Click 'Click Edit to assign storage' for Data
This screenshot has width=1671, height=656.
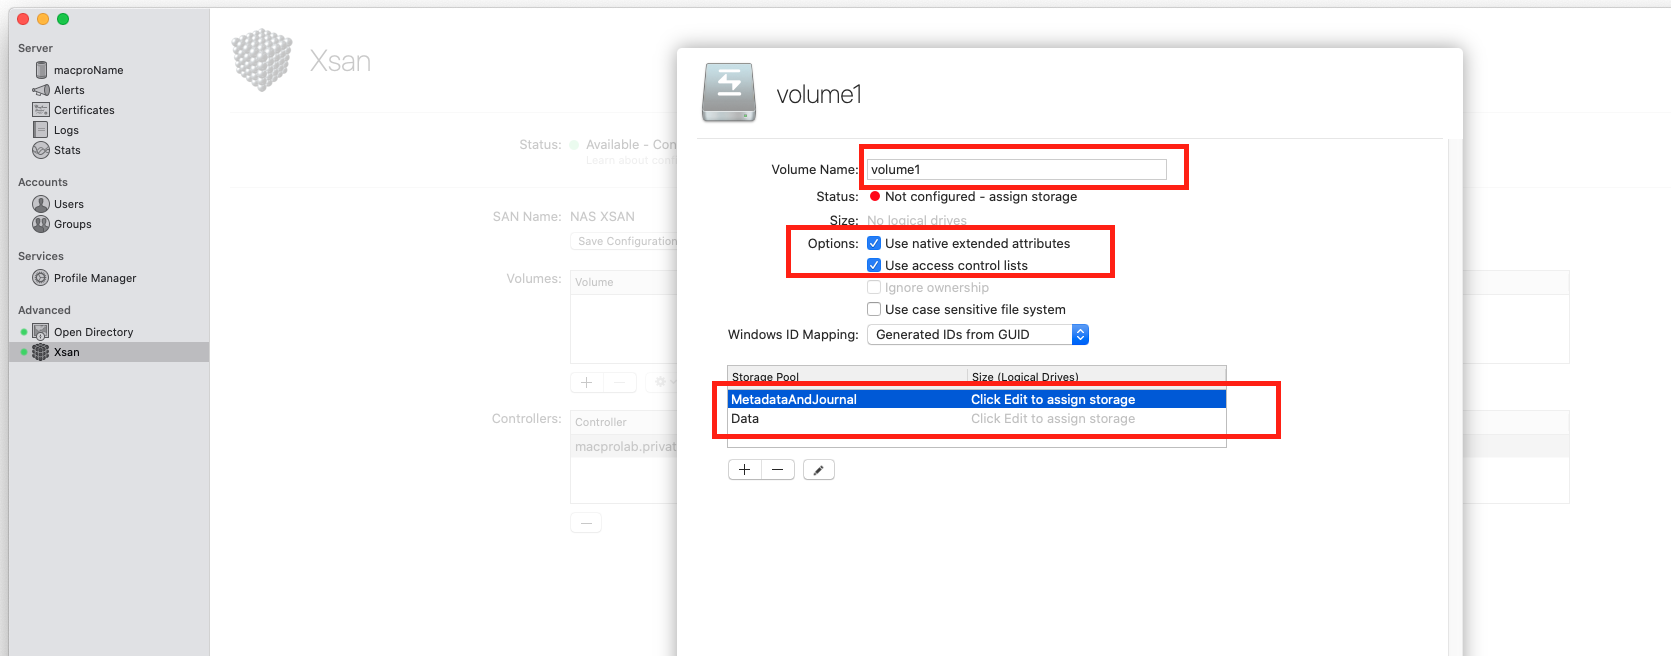[x=1053, y=419]
